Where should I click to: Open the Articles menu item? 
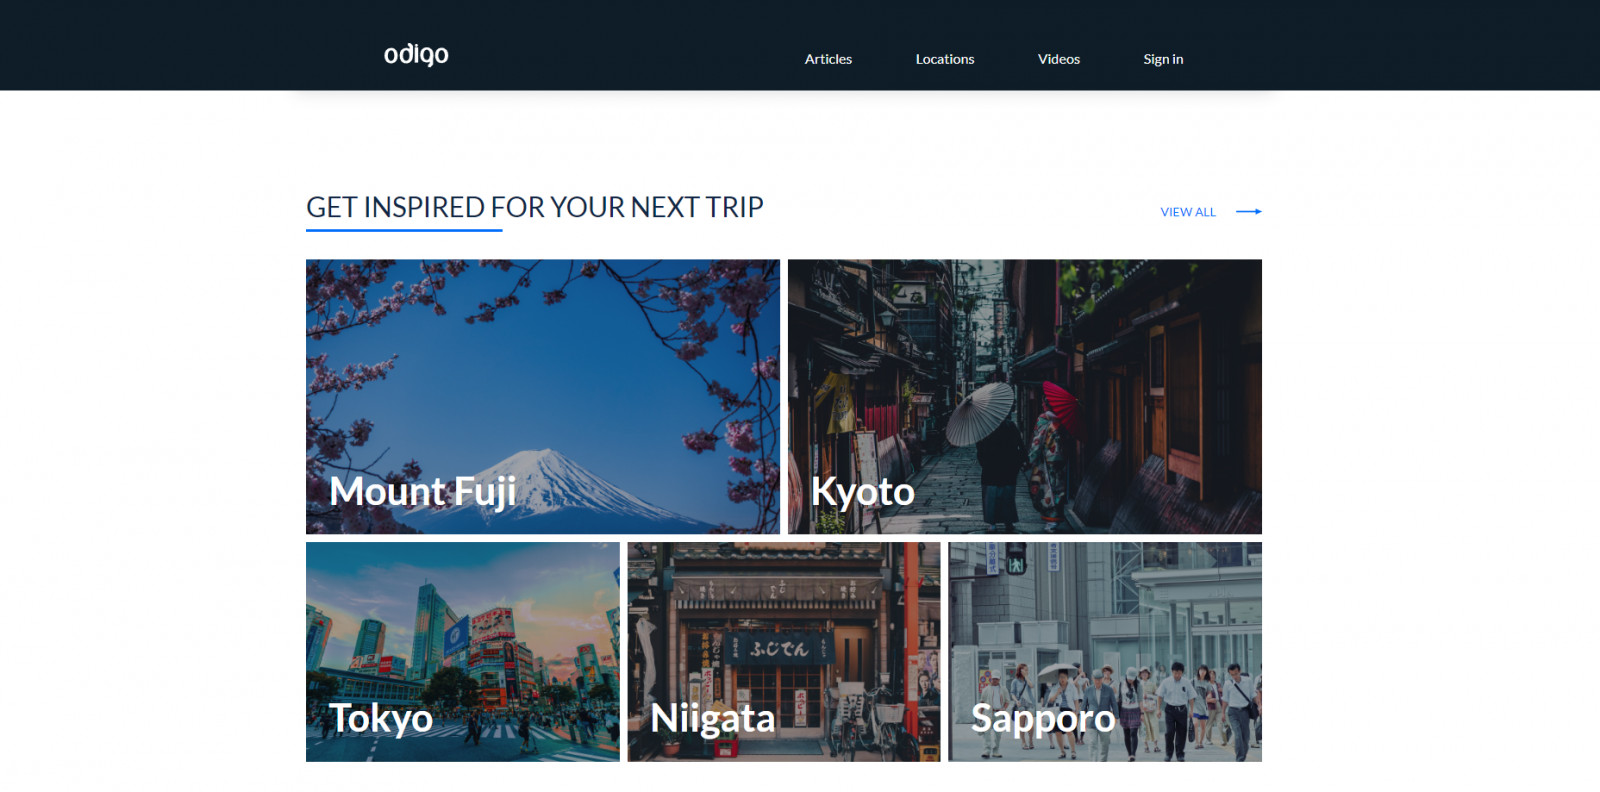coord(828,59)
